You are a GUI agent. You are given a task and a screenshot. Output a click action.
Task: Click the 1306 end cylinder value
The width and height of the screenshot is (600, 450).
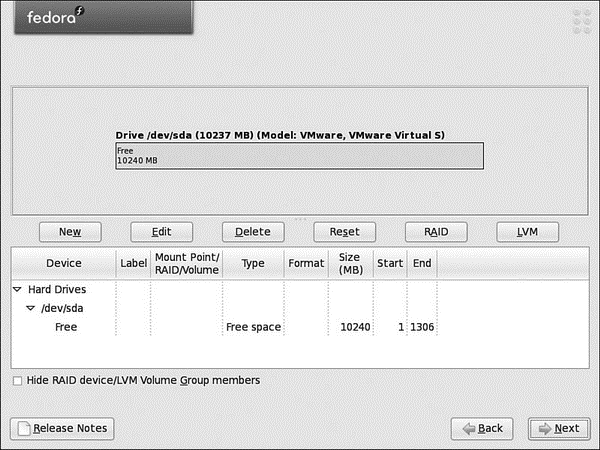422,327
